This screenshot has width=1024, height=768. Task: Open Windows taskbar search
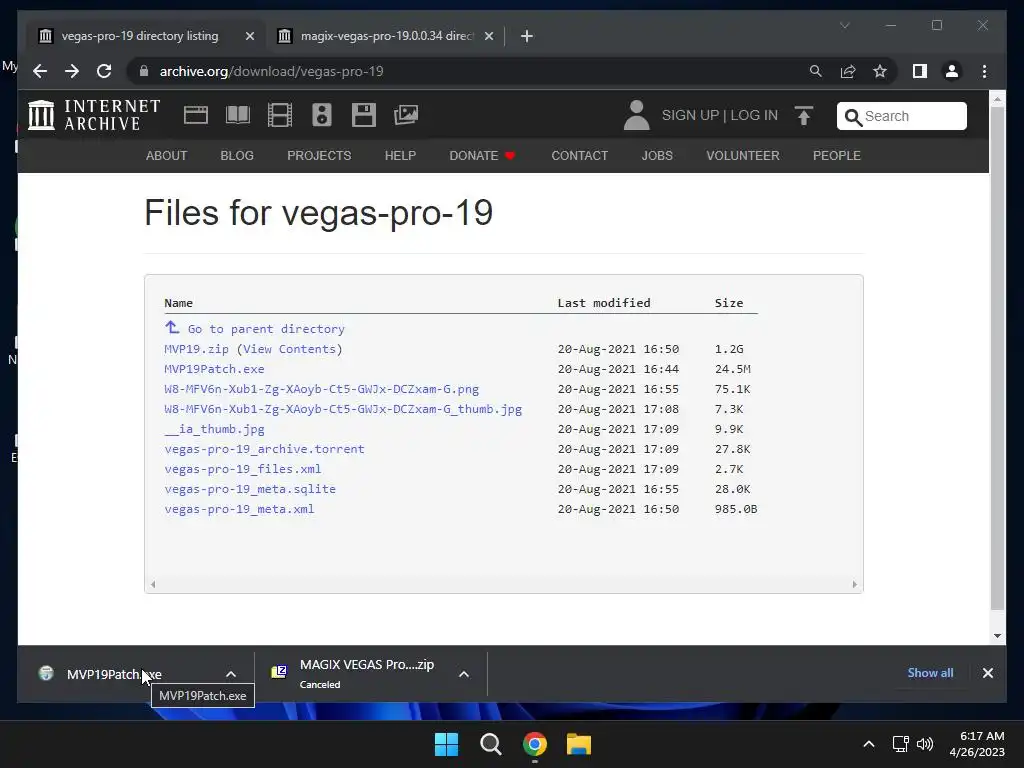pyautogui.click(x=490, y=744)
